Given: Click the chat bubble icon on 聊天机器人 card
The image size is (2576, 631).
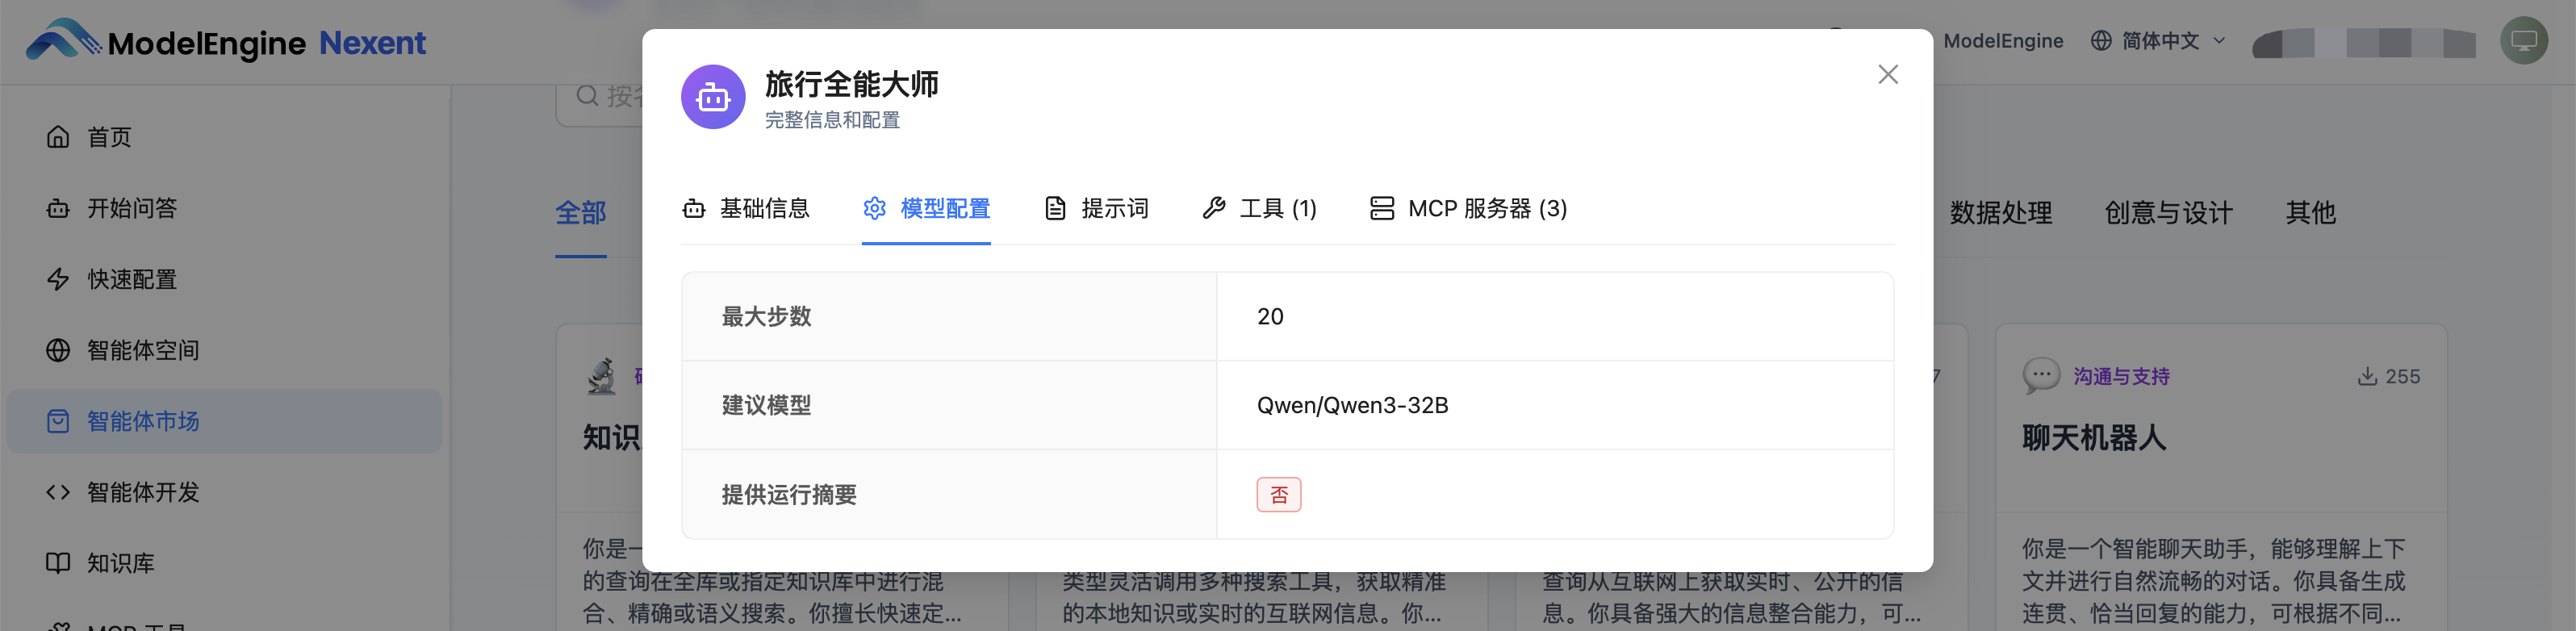Looking at the screenshot, I should (x=2041, y=376).
